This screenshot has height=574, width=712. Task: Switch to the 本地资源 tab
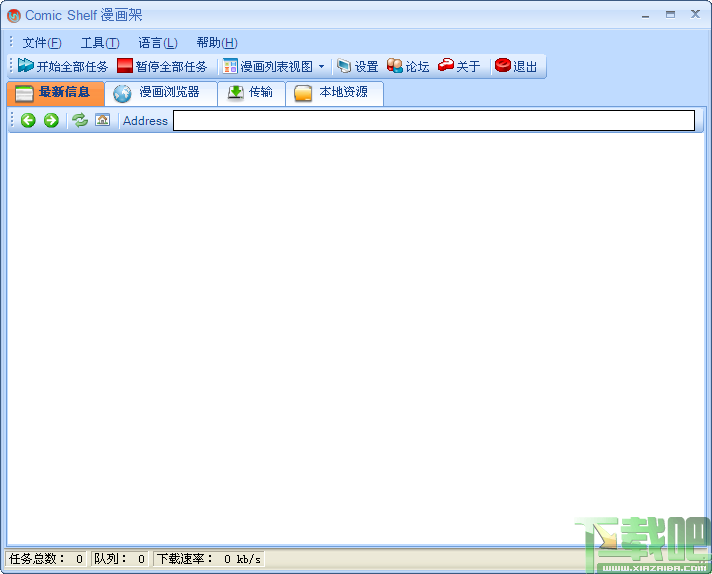(334, 94)
